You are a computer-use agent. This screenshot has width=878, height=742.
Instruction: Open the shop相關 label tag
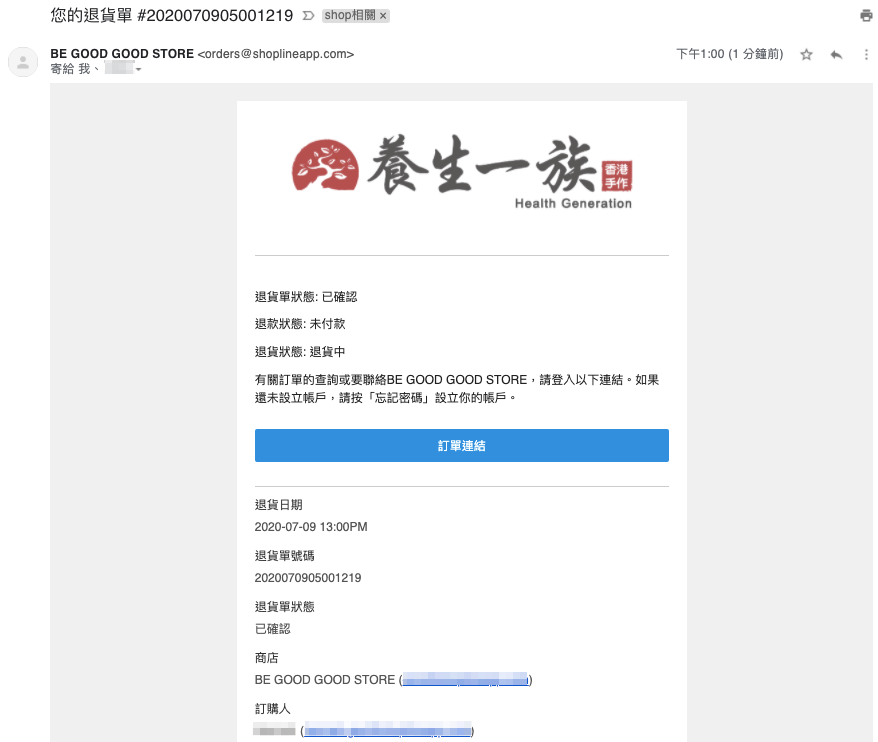click(350, 16)
